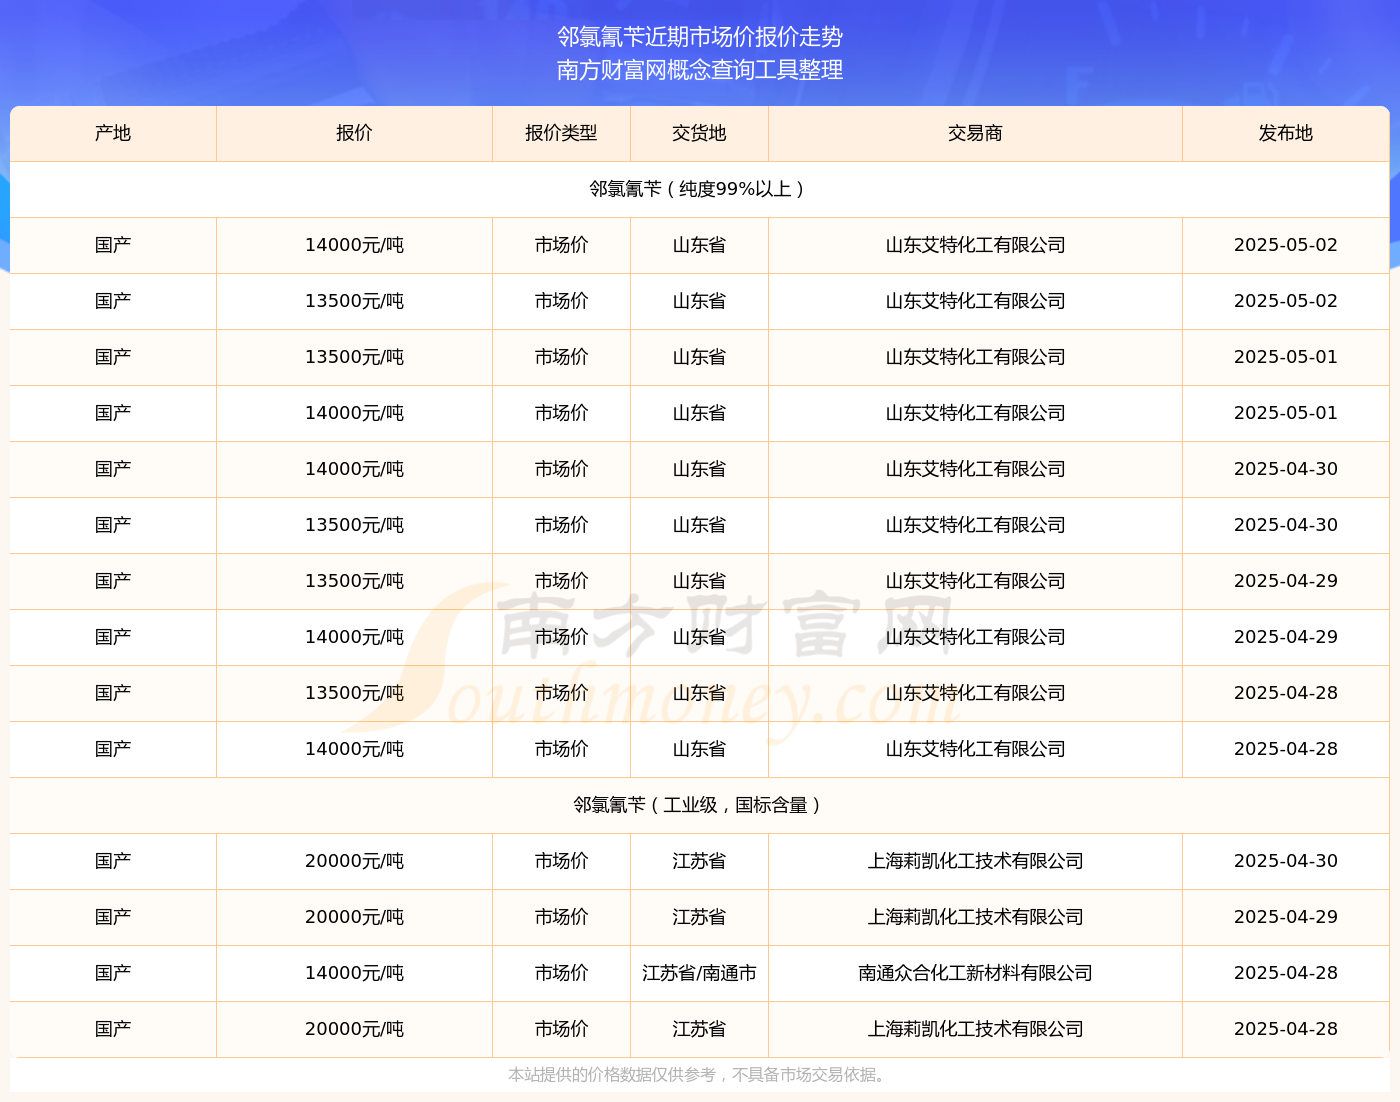Image resolution: width=1400 pixels, height=1102 pixels.
Task: Select date 2025-05-02 in the 13500元/吨 row
Action: click(1285, 301)
